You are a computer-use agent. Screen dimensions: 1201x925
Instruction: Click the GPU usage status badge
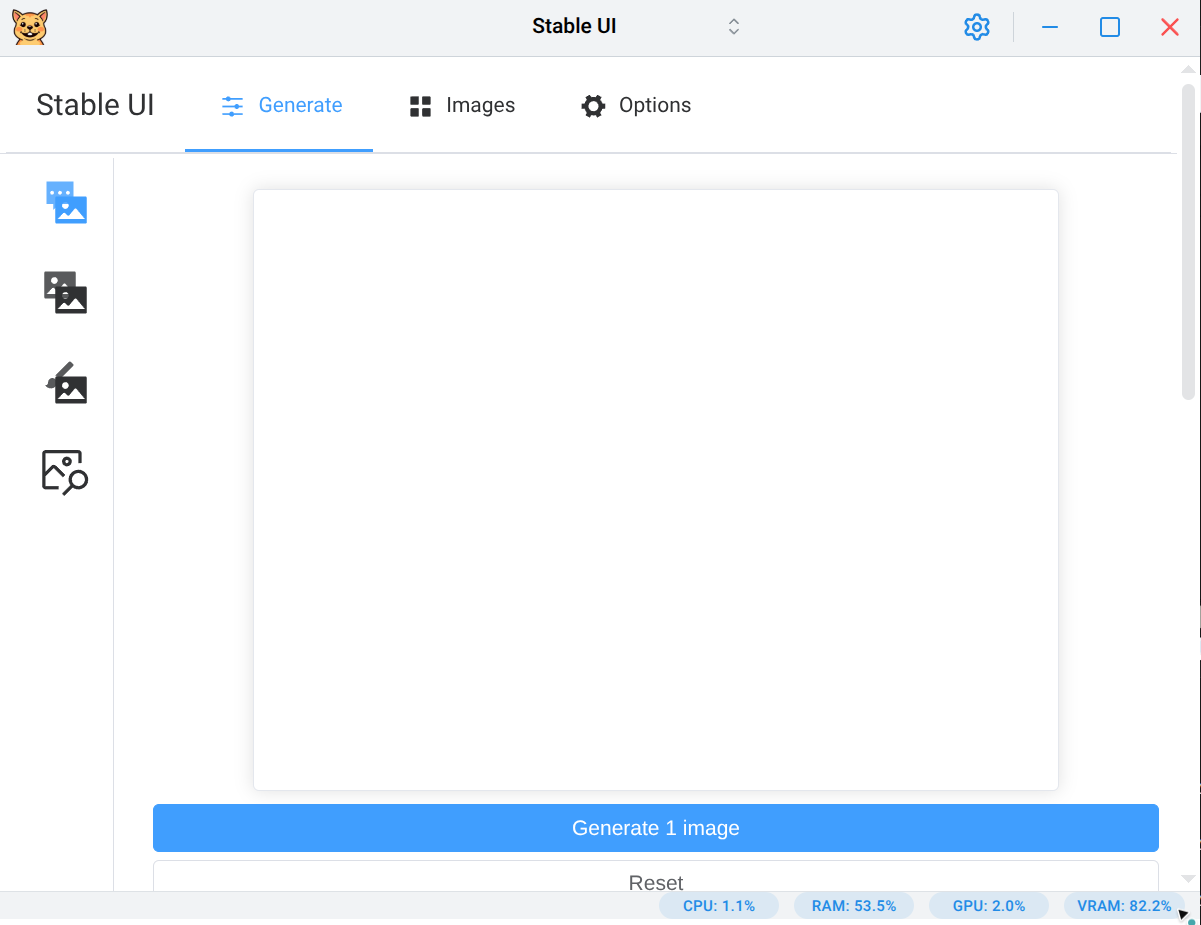[988, 906]
